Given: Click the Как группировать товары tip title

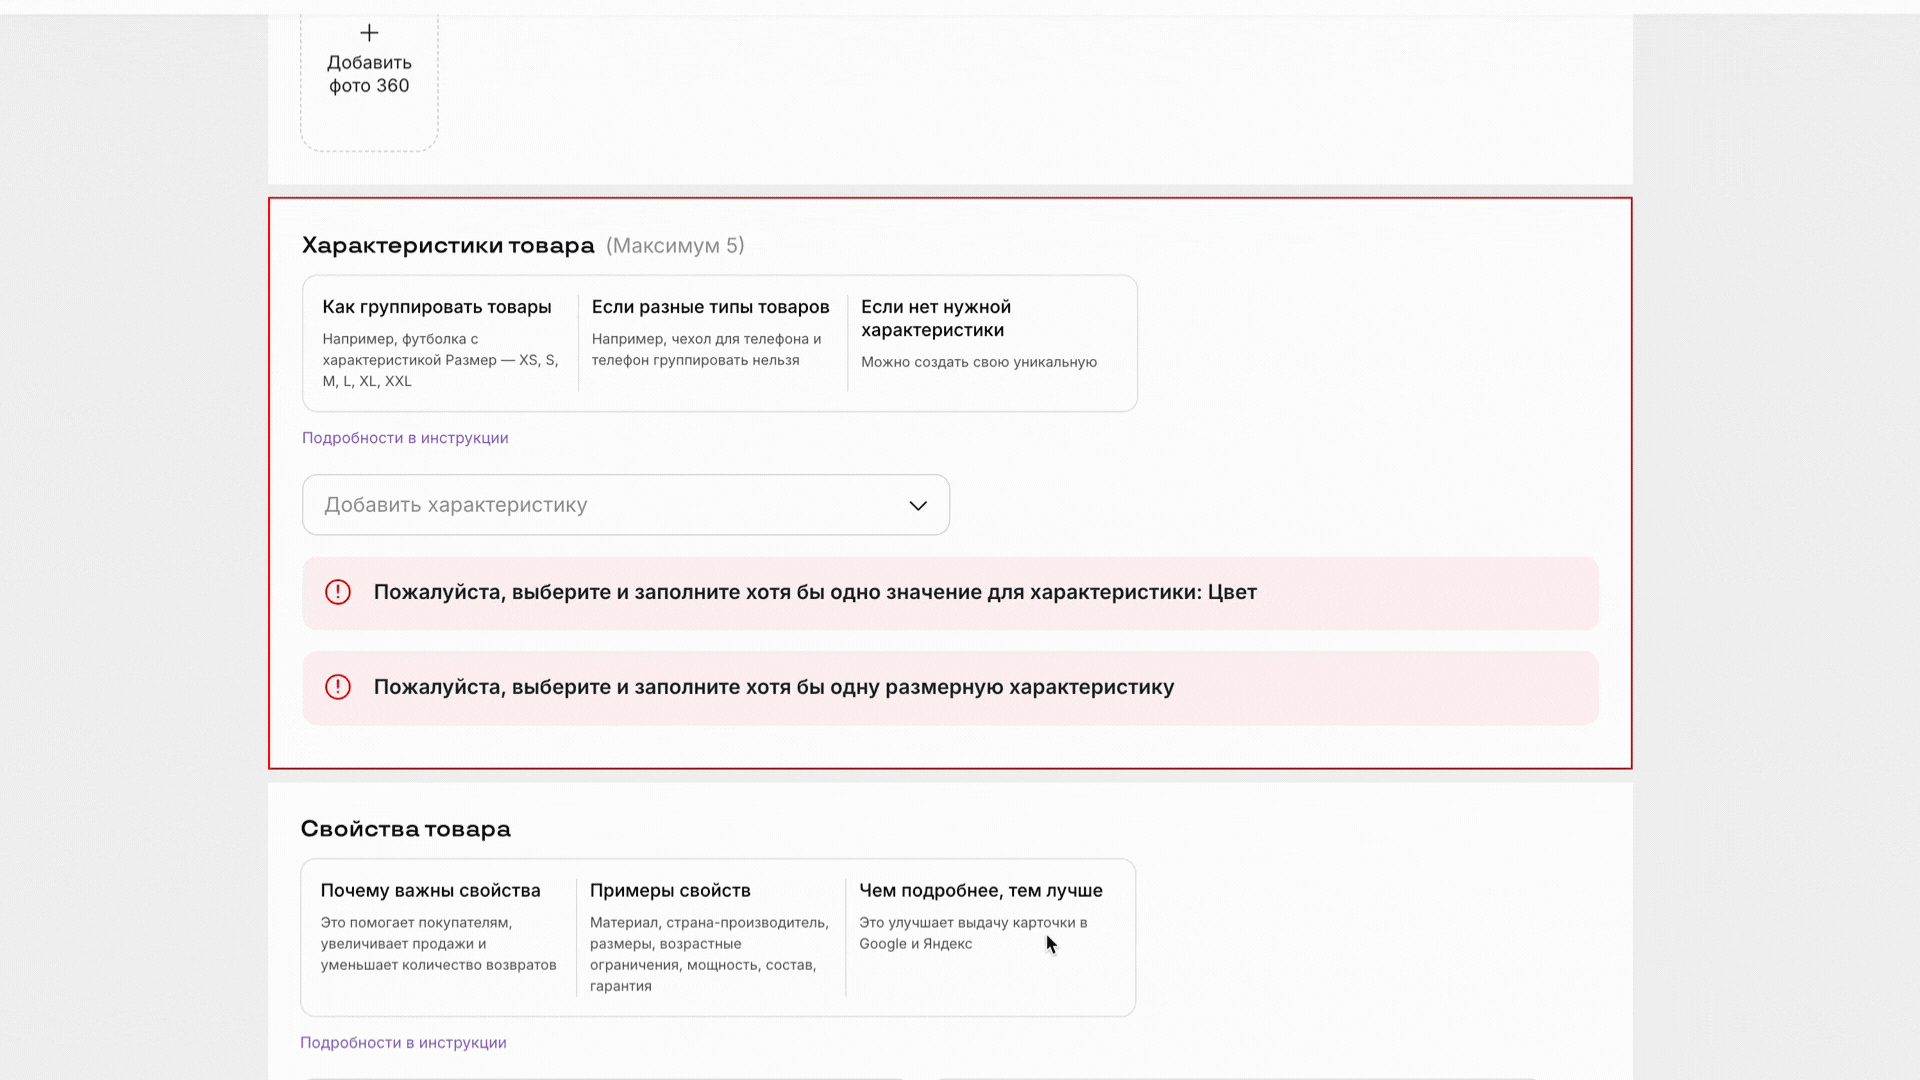Looking at the screenshot, I should coord(437,307).
